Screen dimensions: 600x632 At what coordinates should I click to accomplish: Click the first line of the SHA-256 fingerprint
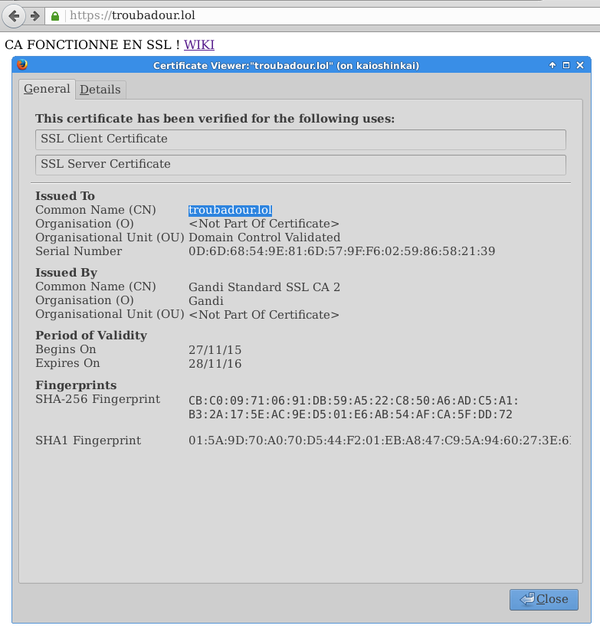point(353,400)
